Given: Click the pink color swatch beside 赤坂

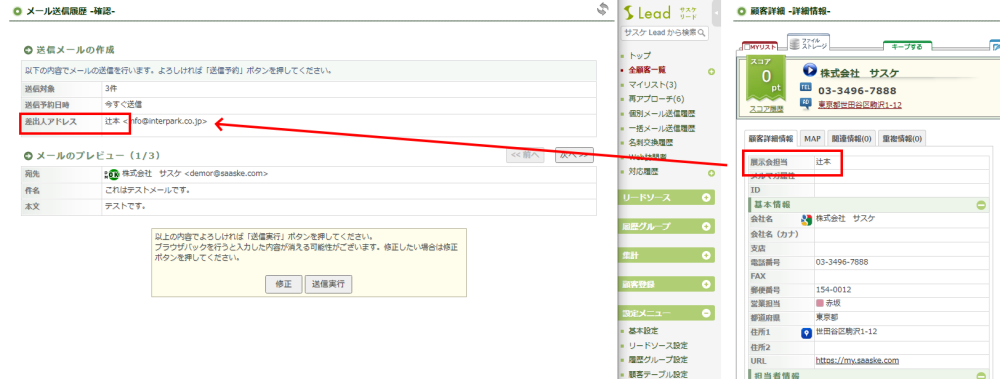Looking at the screenshot, I should (x=820, y=304).
